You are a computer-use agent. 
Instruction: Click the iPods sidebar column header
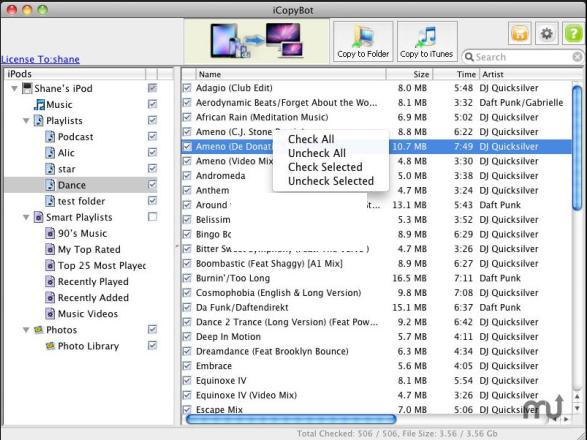[x=75, y=74]
